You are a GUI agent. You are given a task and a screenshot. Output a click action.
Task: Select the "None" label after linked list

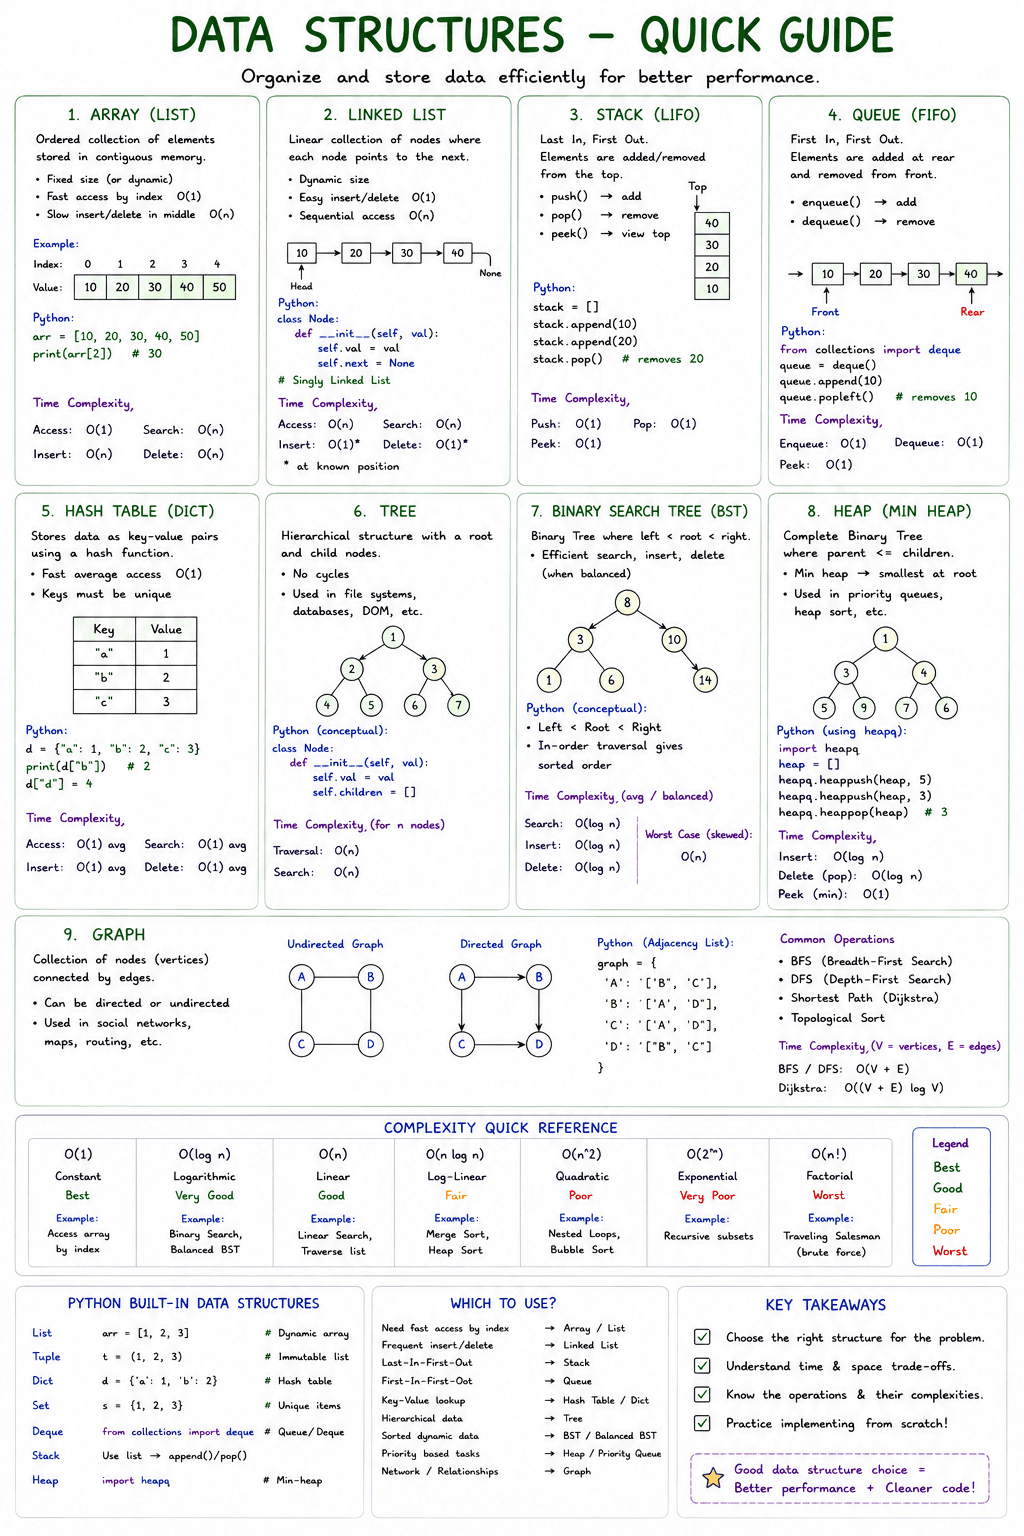(490, 273)
